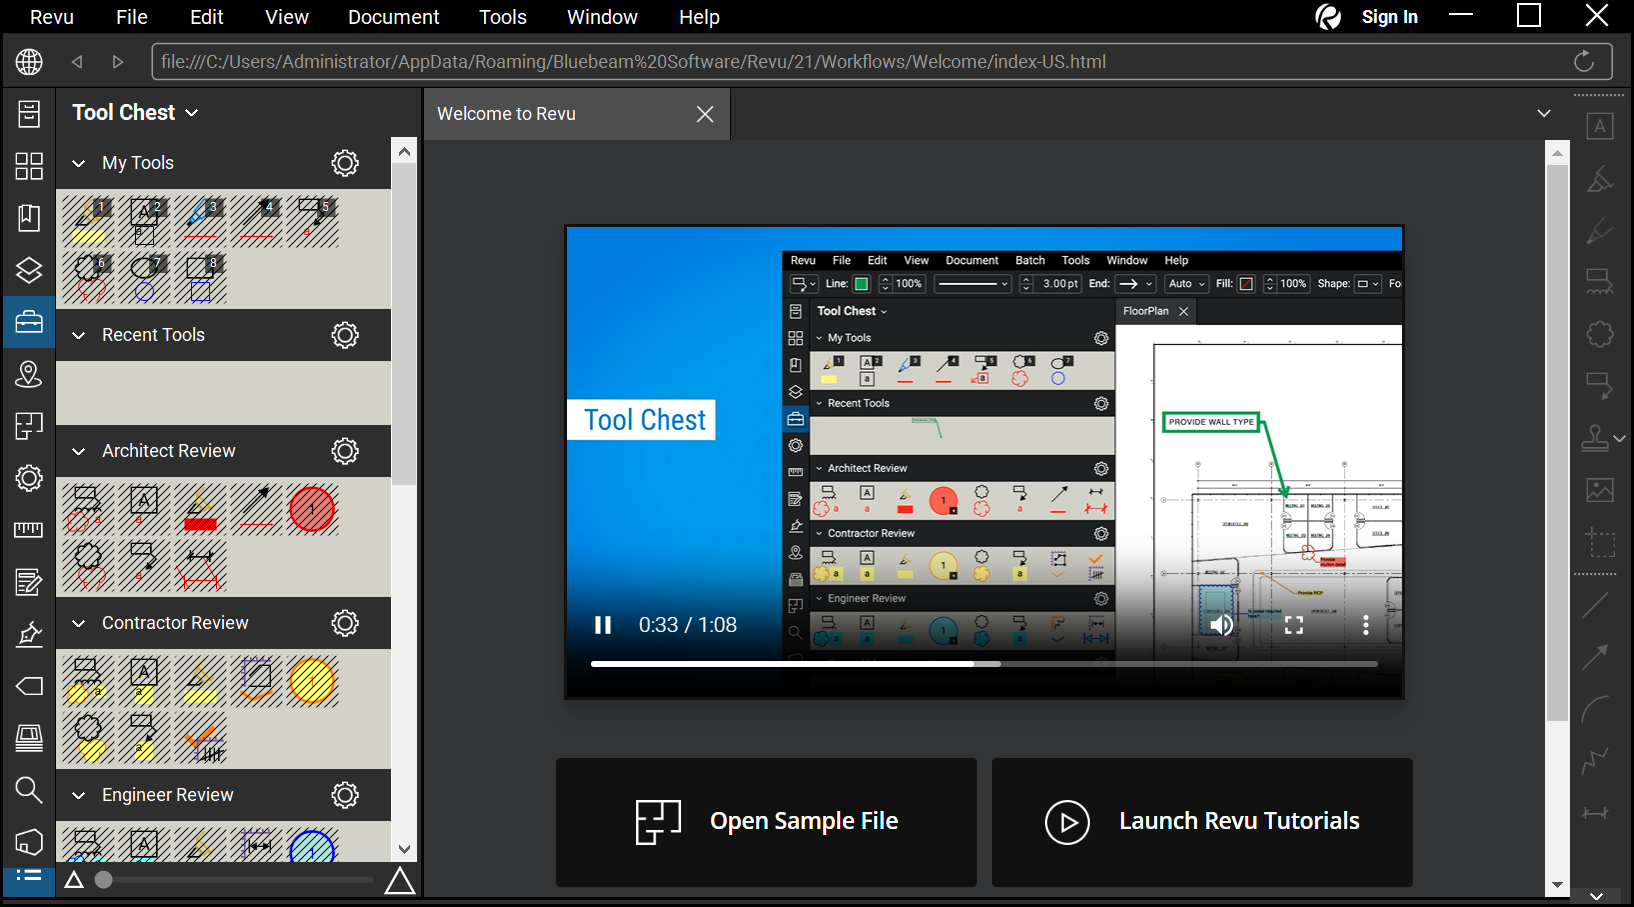Select the Snapshot tool in right toolbar
The height and width of the screenshot is (907, 1634).
pos(1600,541)
